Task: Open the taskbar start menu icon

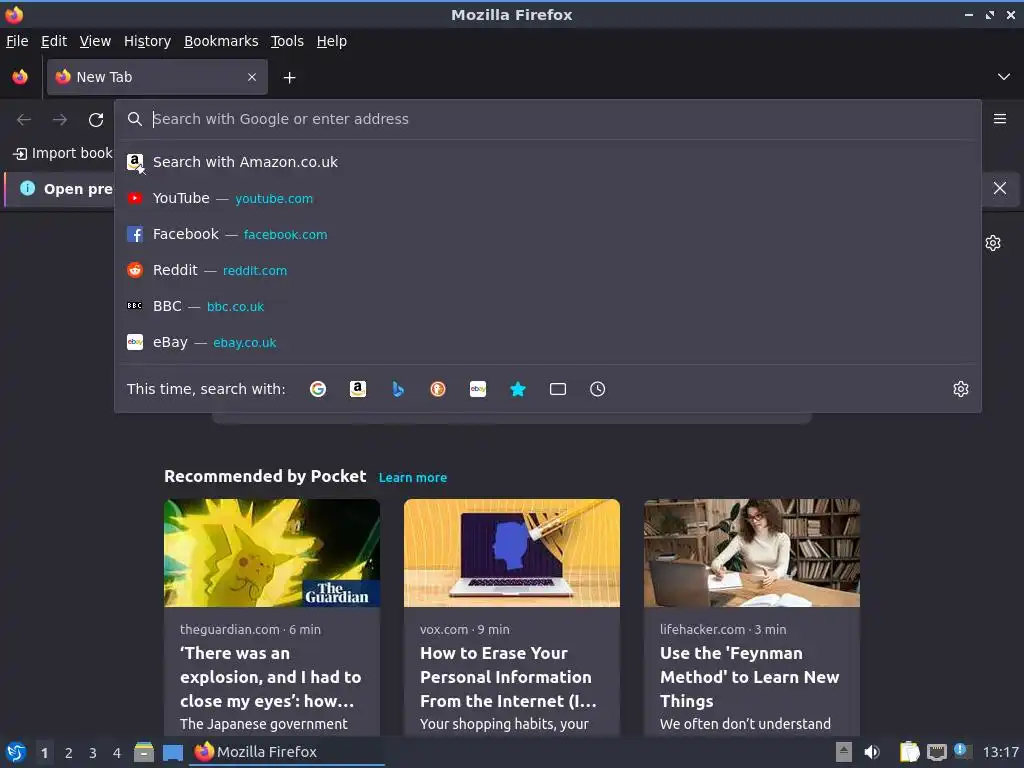Action: tap(16, 752)
